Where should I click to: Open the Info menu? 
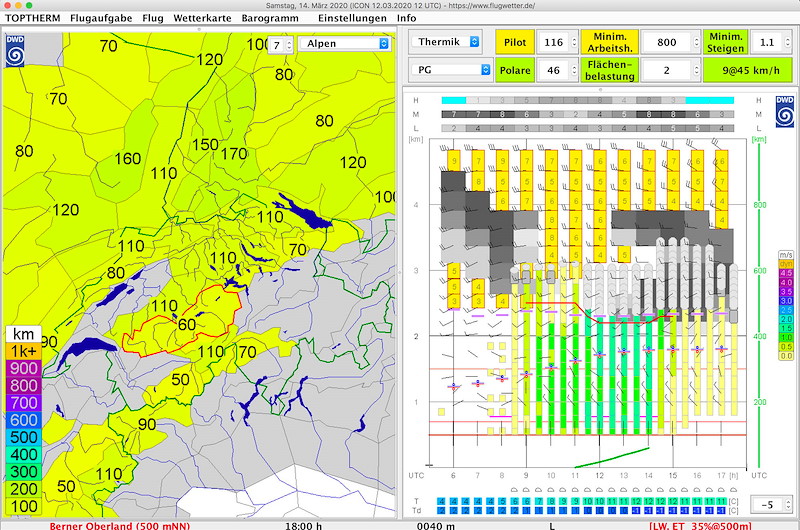[x=407, y=18]
